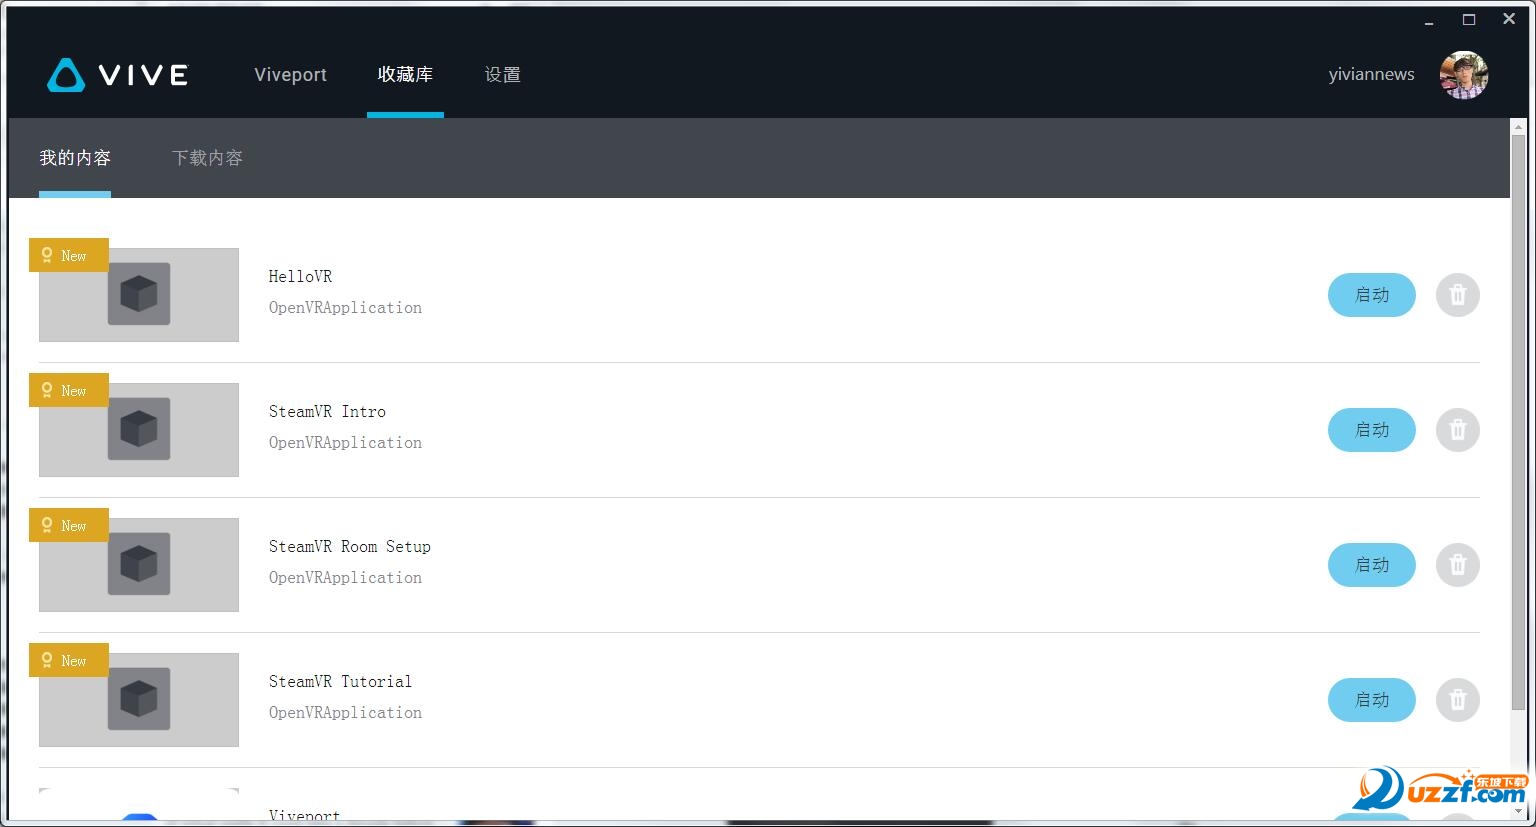The width and height of the screenshot is (1536, 827).
Task: Select the 收藏库 library tab
Action: coord(405,75)
